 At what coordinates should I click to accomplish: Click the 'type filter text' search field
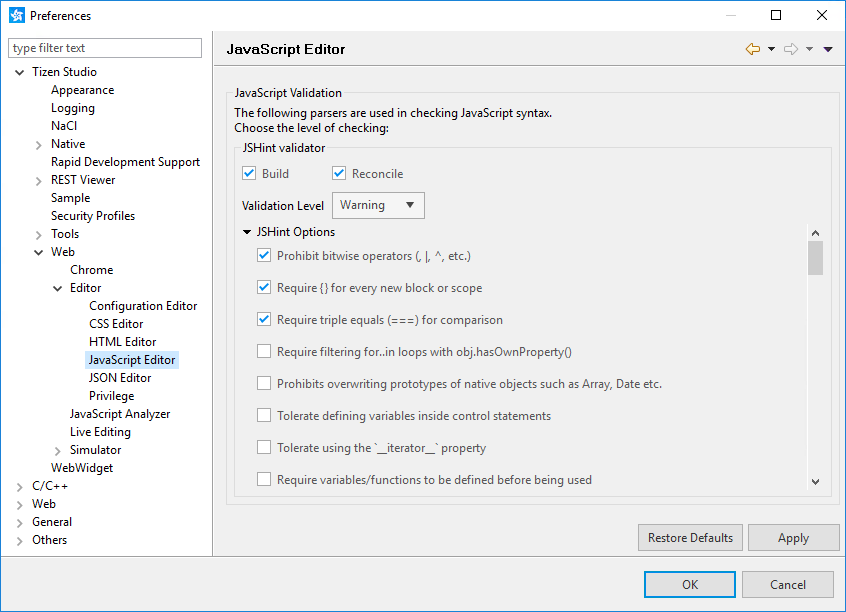[x=104, y=48]
